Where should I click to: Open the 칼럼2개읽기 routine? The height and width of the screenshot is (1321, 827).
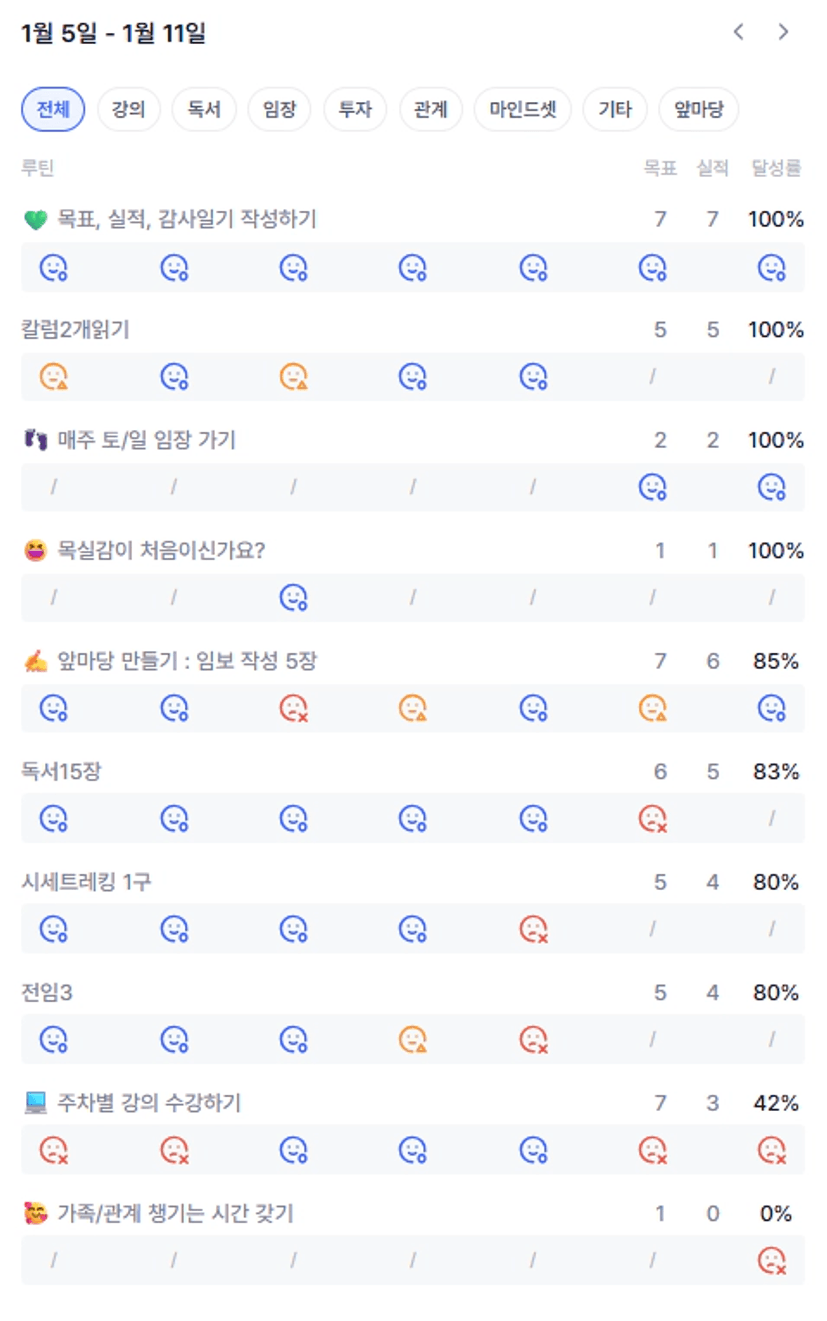(76, 330)
